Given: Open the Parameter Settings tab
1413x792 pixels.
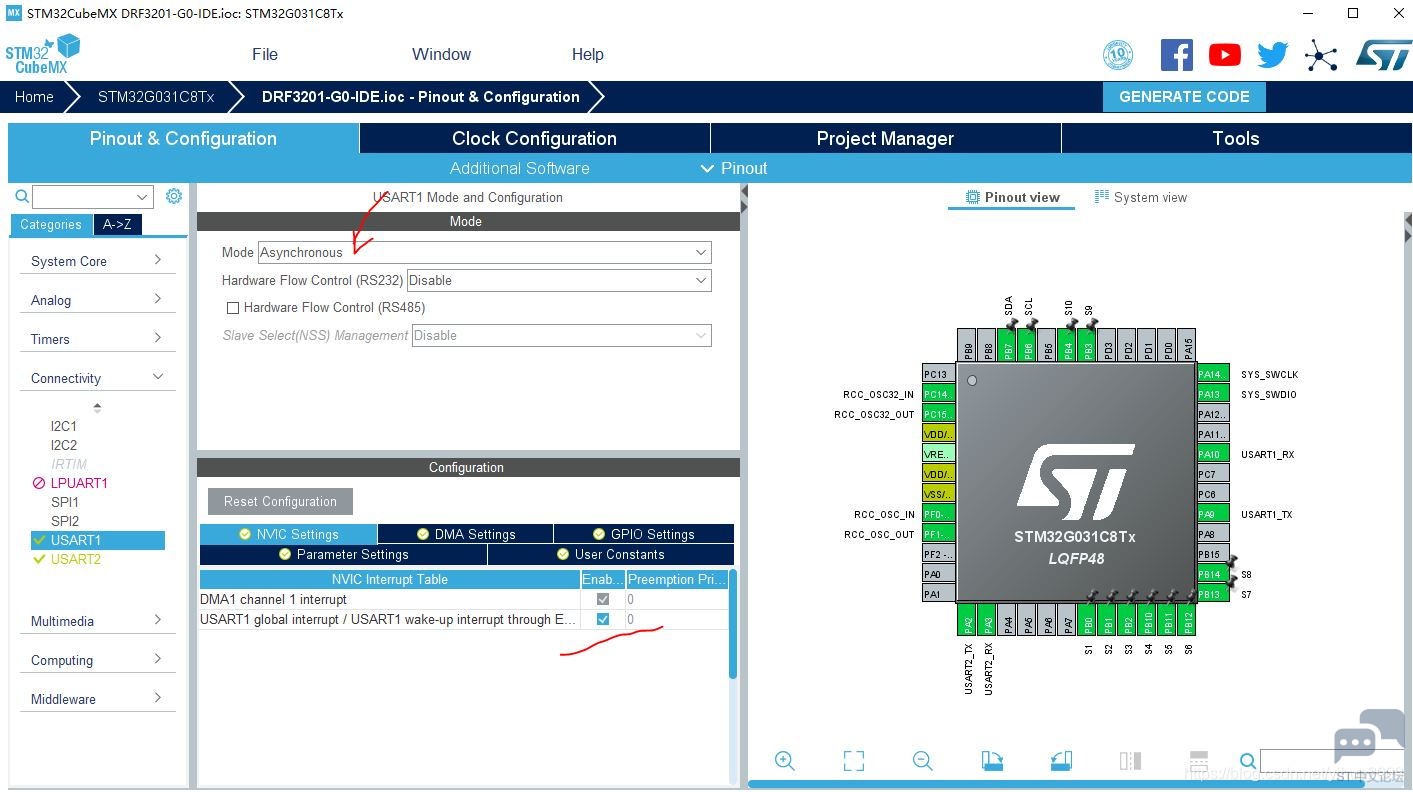Looking at the screenshot, I should point(343,554).
